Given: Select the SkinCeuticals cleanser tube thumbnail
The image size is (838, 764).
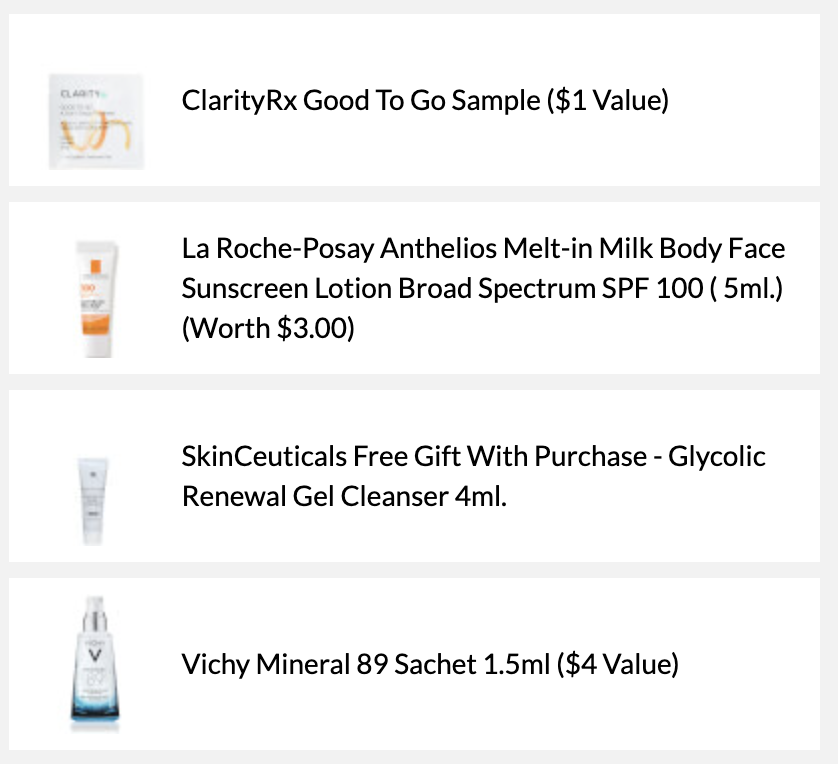Looking at the screenshot, I should click(93, 501).
